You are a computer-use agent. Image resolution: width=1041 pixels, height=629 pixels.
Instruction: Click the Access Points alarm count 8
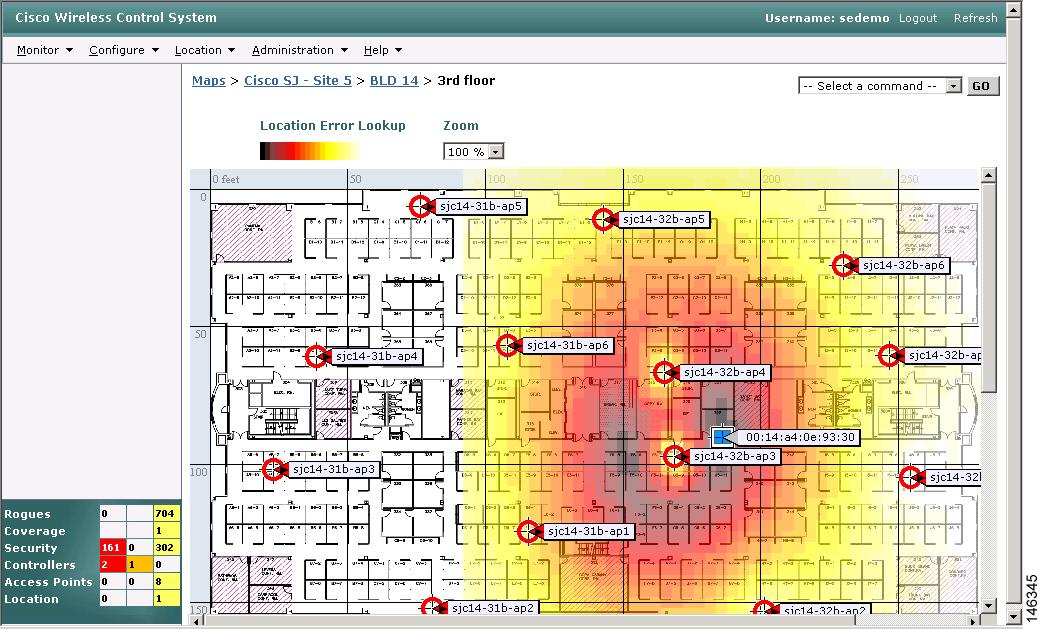(165, 582)
